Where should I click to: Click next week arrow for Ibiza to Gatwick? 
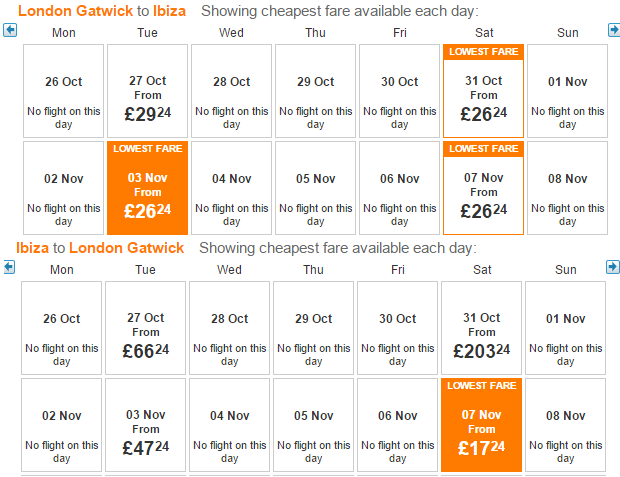coord(612,267)
